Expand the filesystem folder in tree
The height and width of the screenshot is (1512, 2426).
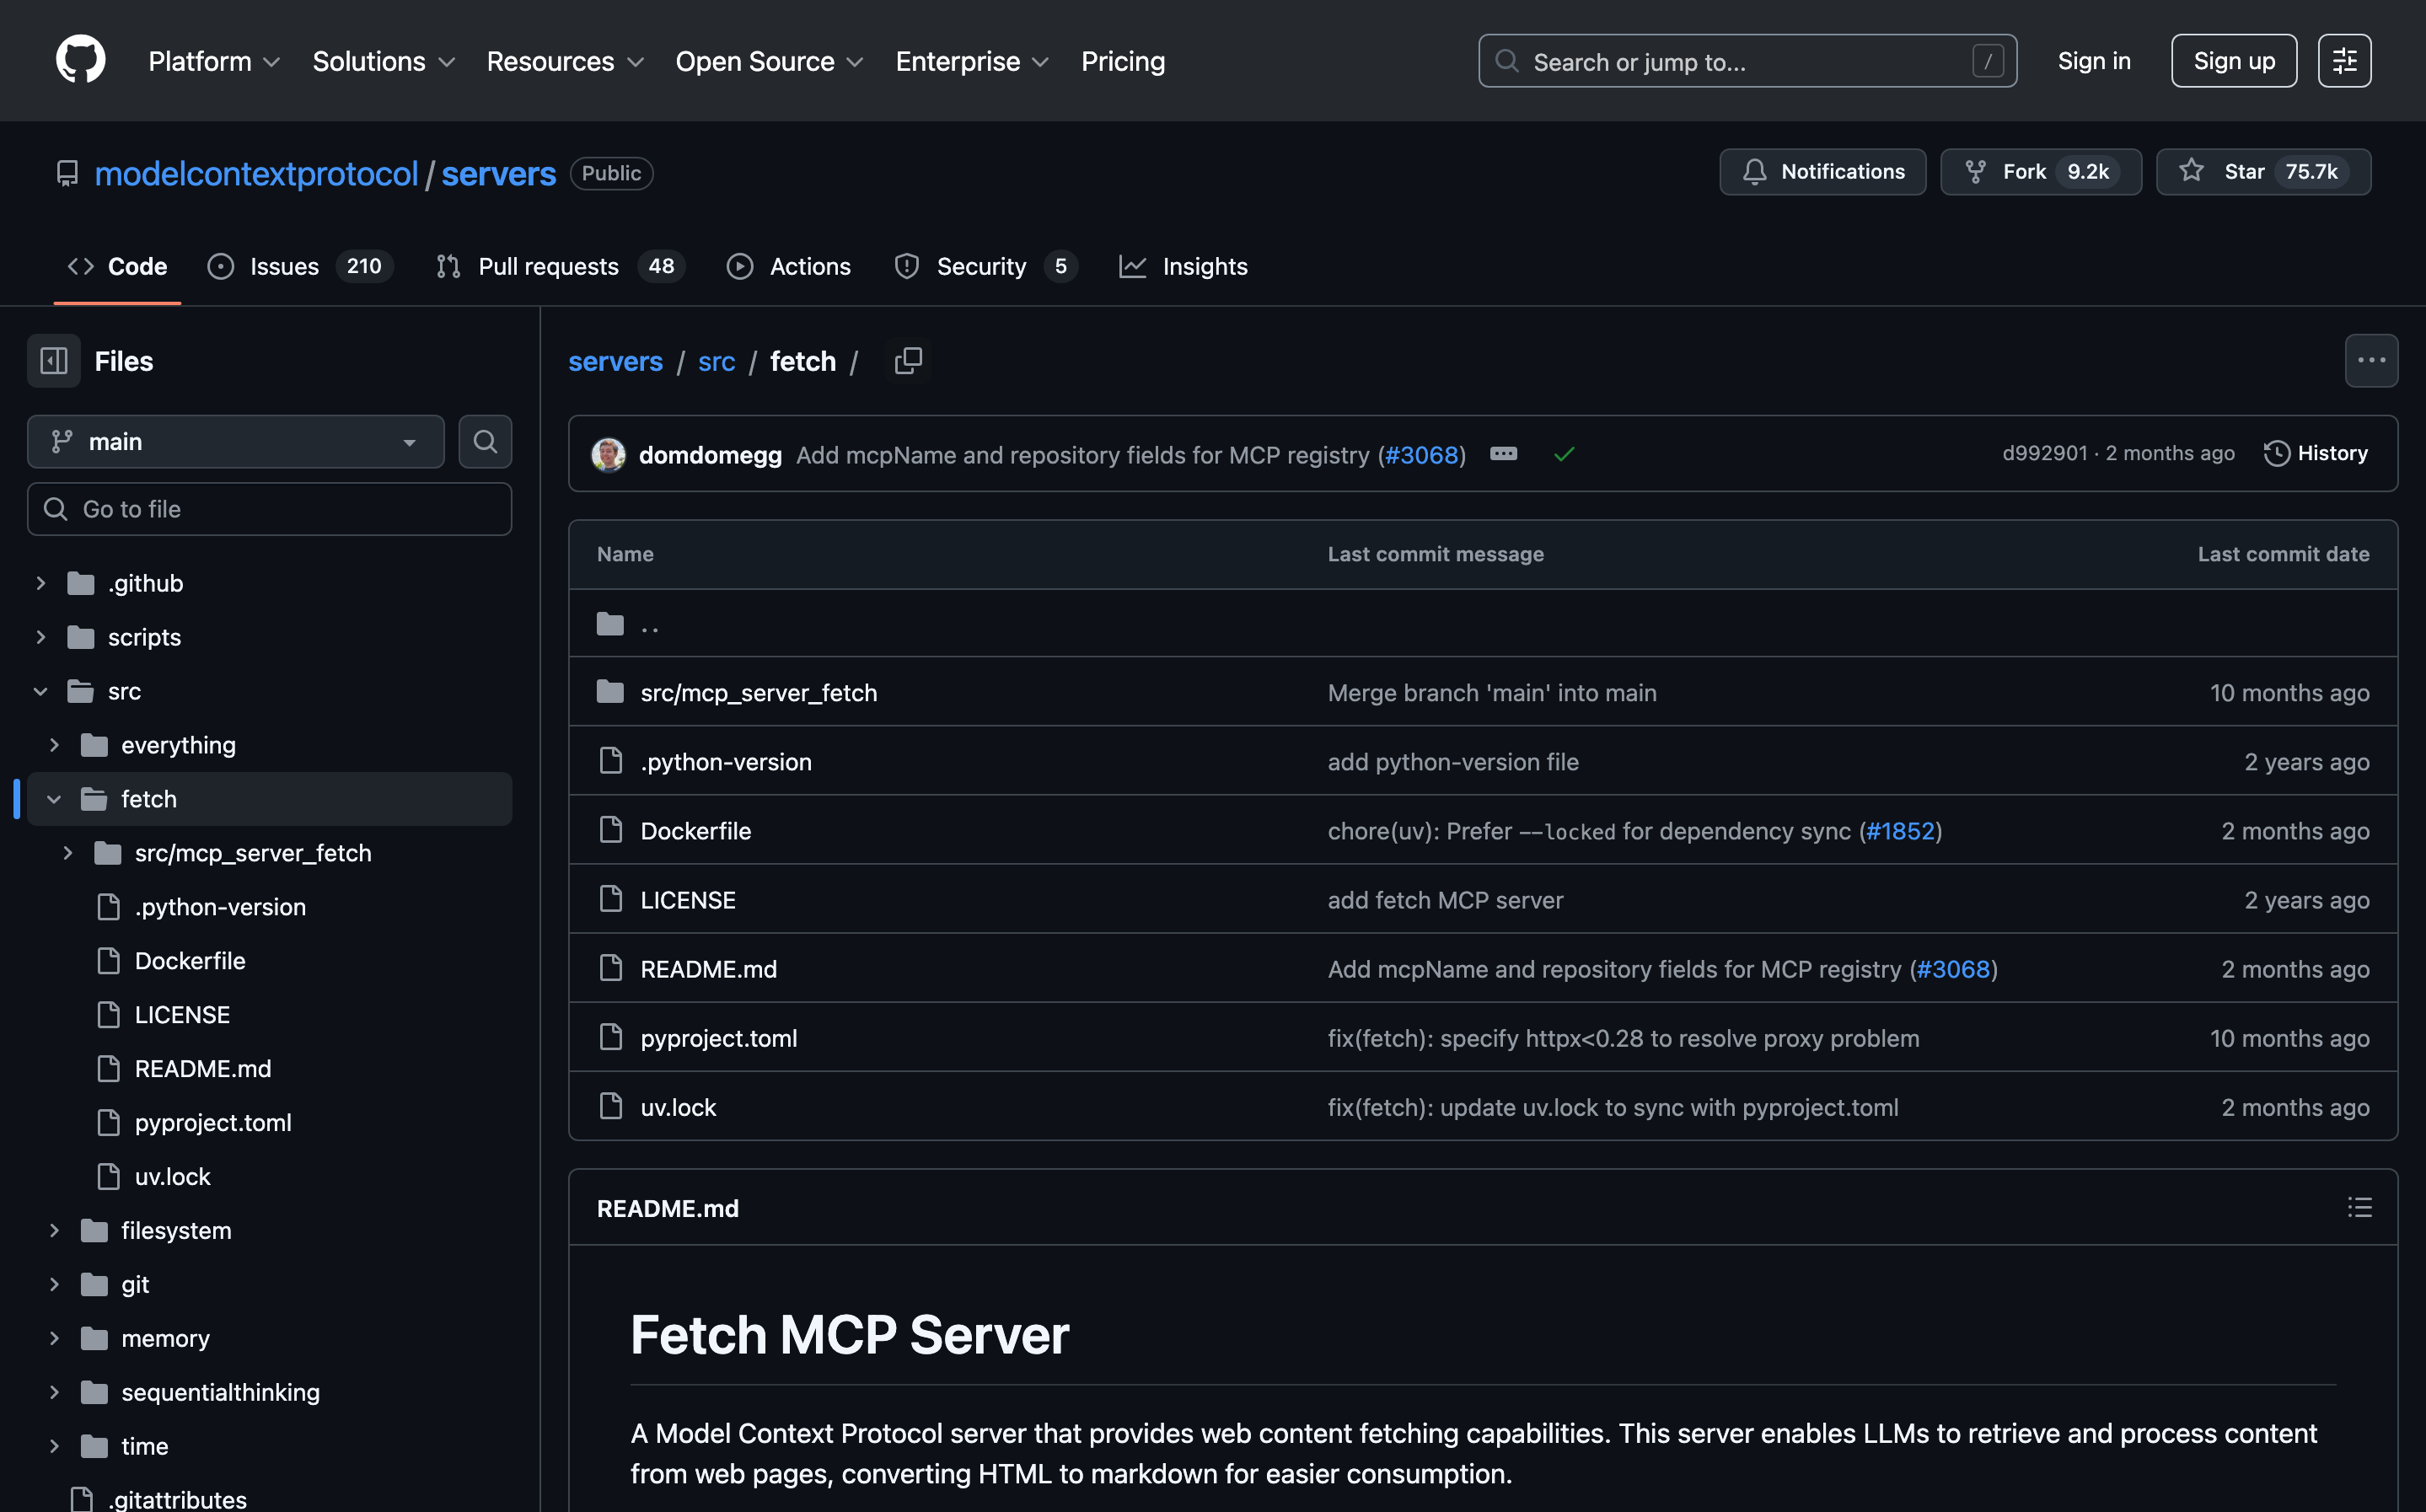[54, 1231]
